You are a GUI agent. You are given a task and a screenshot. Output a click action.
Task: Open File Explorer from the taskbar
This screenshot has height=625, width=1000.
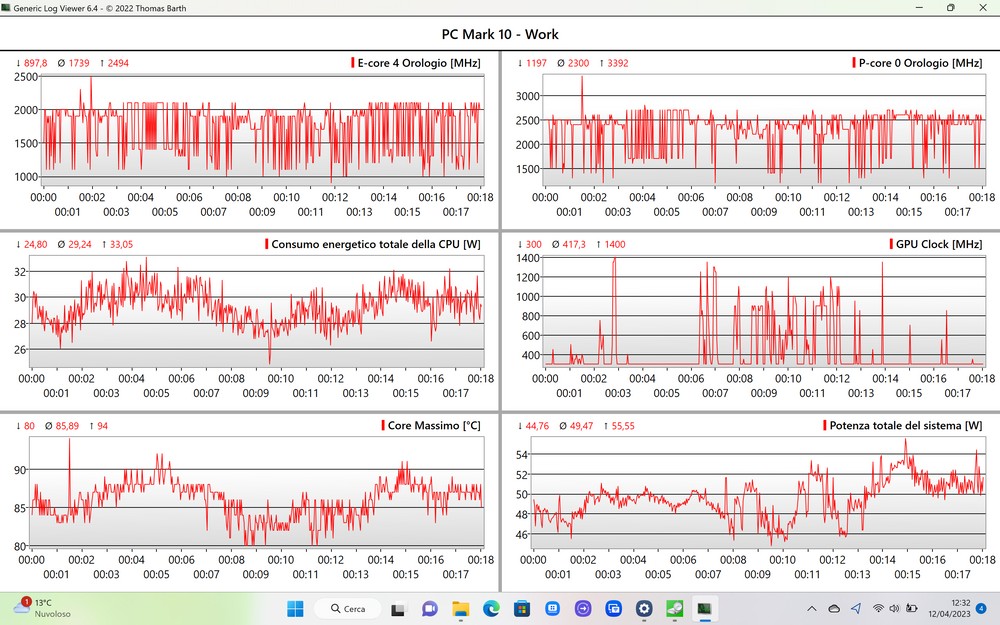[460, 608]
